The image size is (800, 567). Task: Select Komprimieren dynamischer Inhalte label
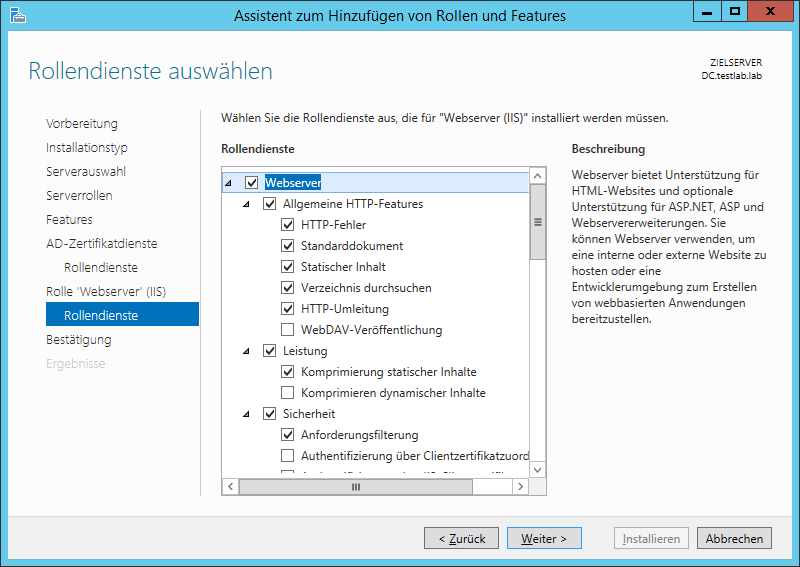click(393, 392)
